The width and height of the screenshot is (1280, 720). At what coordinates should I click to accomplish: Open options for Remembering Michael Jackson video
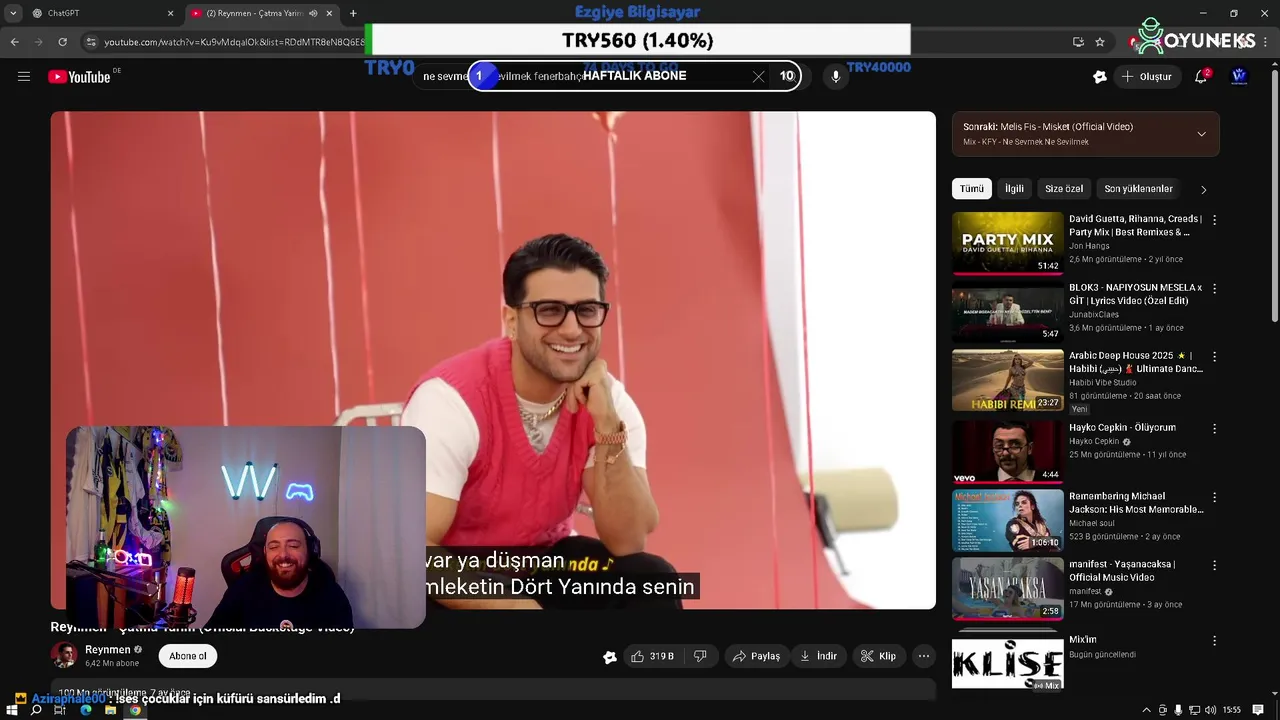[1214, 497]
